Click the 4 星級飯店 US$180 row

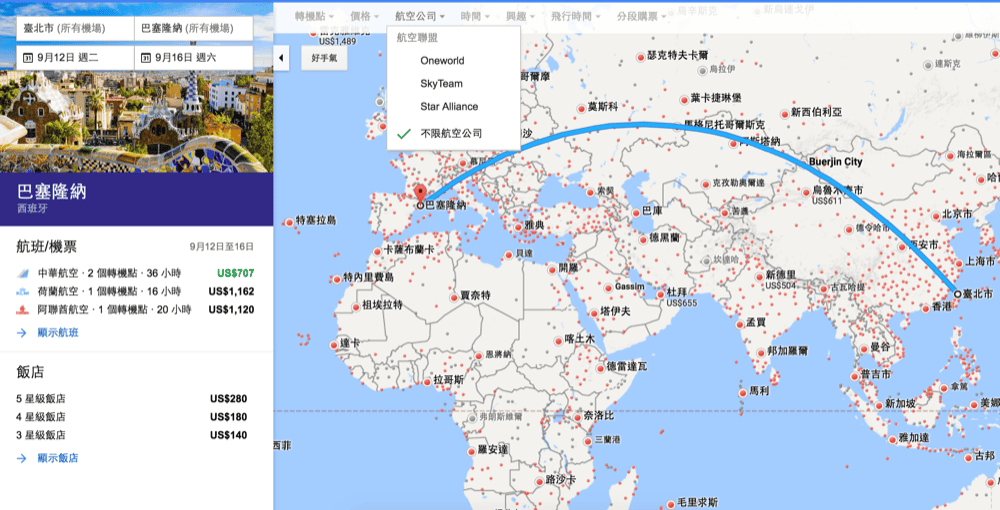tap(132, 417)
